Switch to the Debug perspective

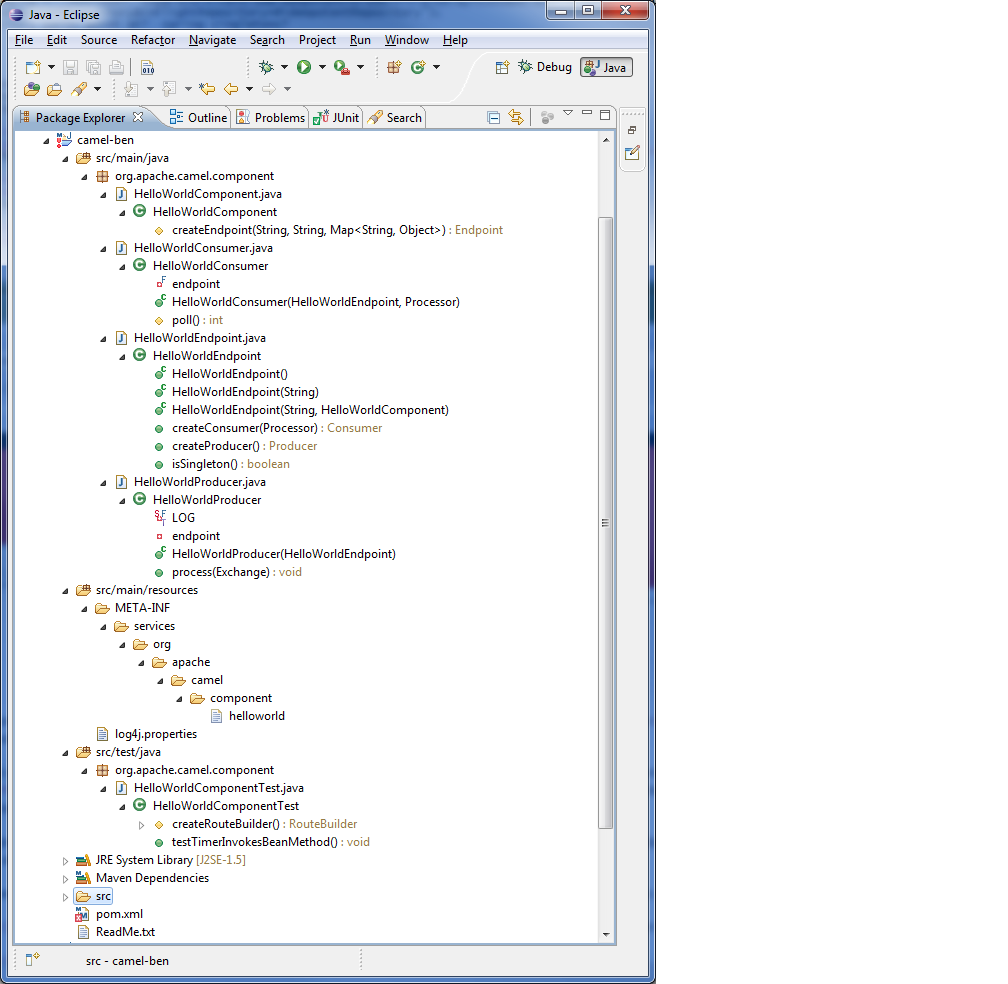(x=545, y=67)
